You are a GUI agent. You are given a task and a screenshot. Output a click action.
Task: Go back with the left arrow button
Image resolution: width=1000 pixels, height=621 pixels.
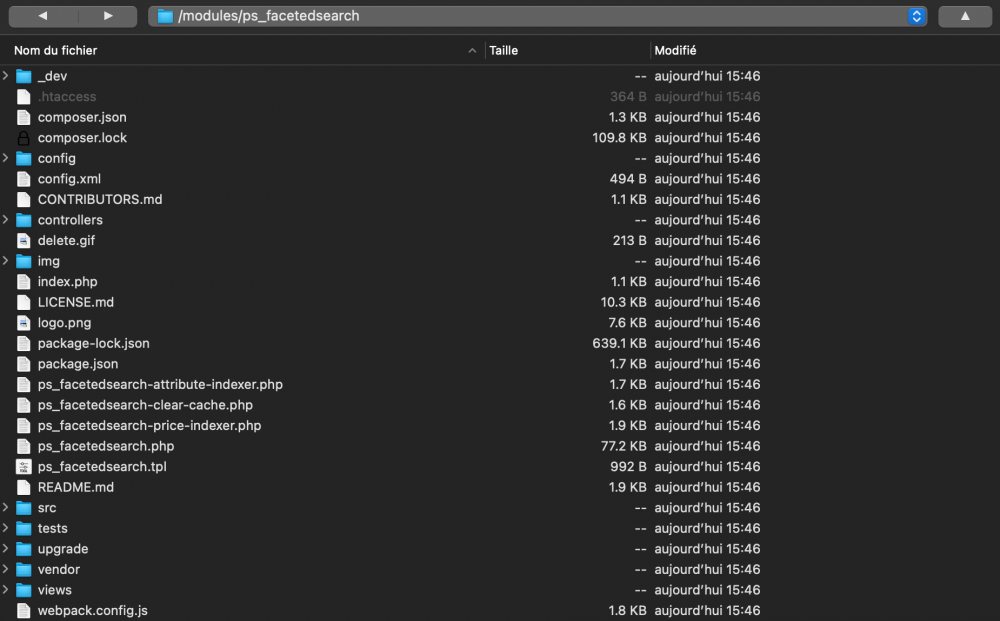pyautogui.click(x=42, y=16)
